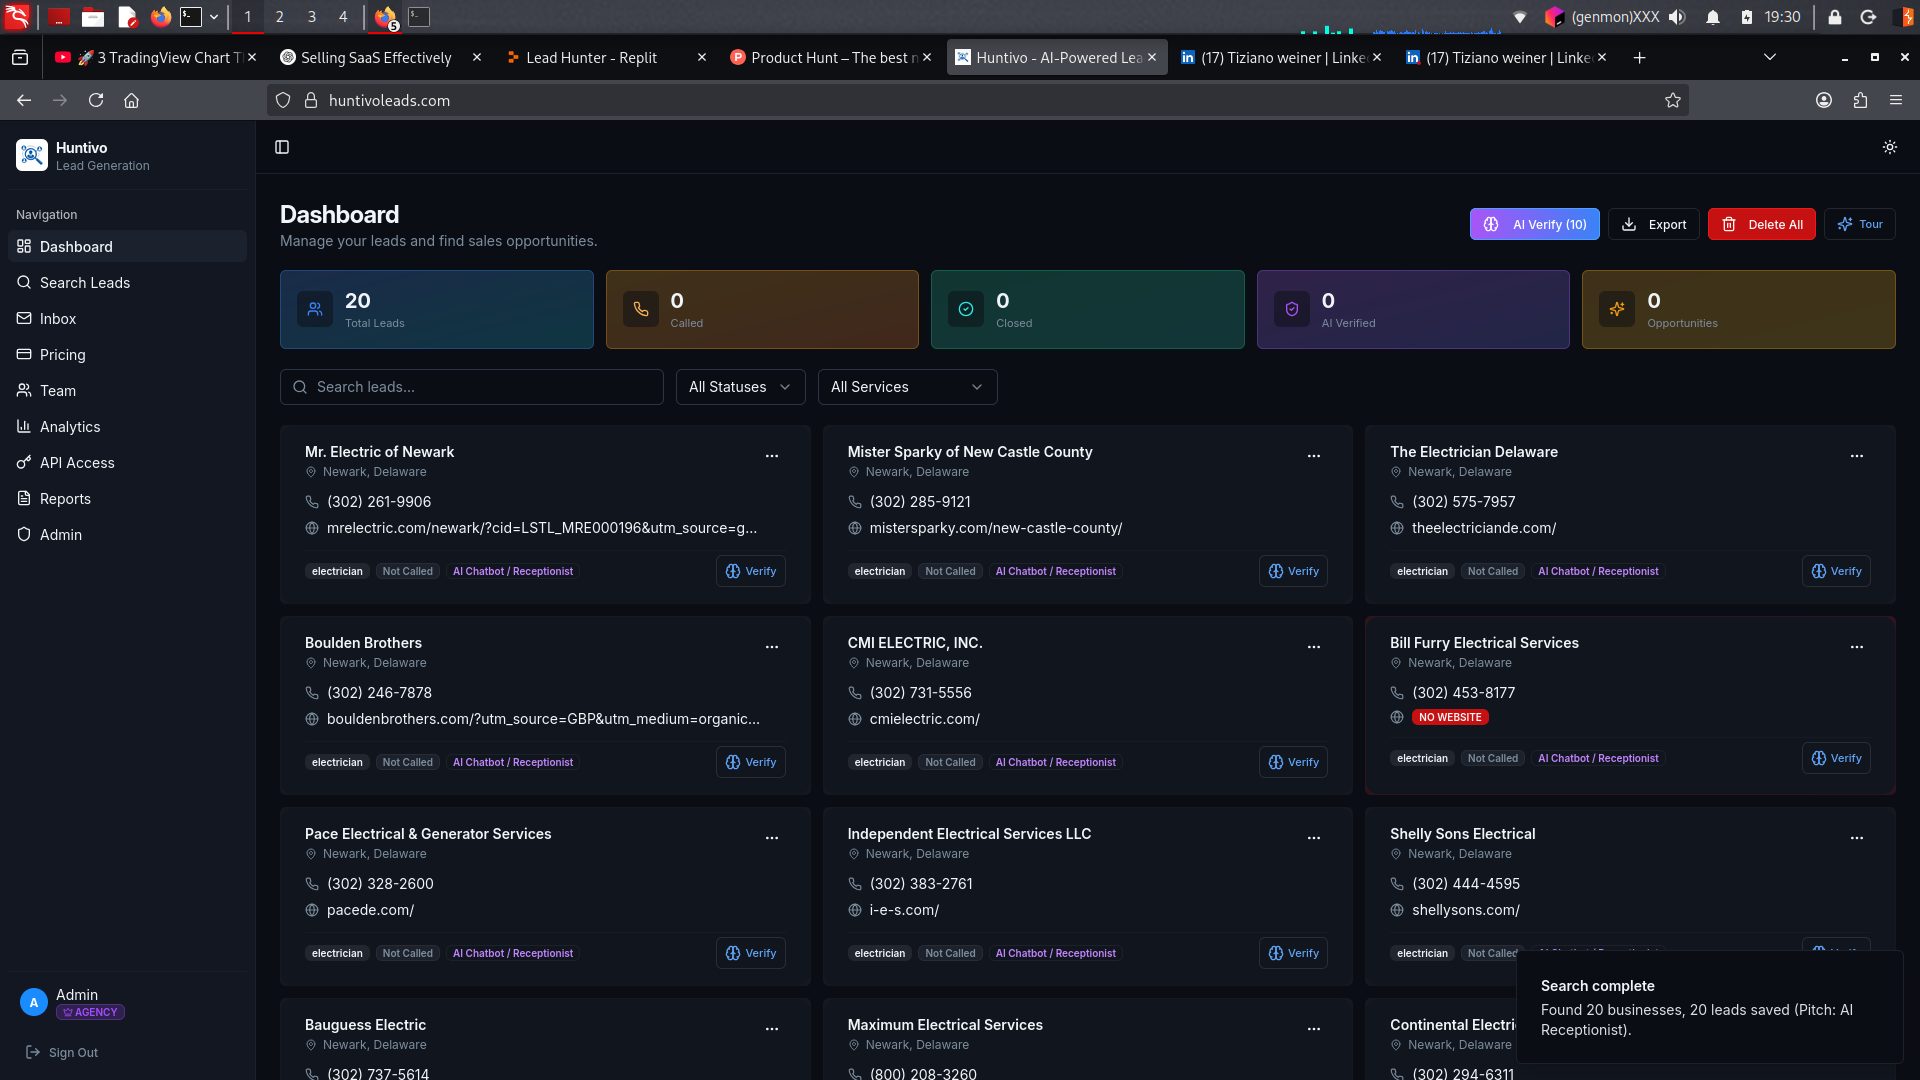The height and width of the screenshot is (1080, 1920).
Task: Open three-dot menu for Bill Furry Electrical Services
Action: tap(1856, 647)
